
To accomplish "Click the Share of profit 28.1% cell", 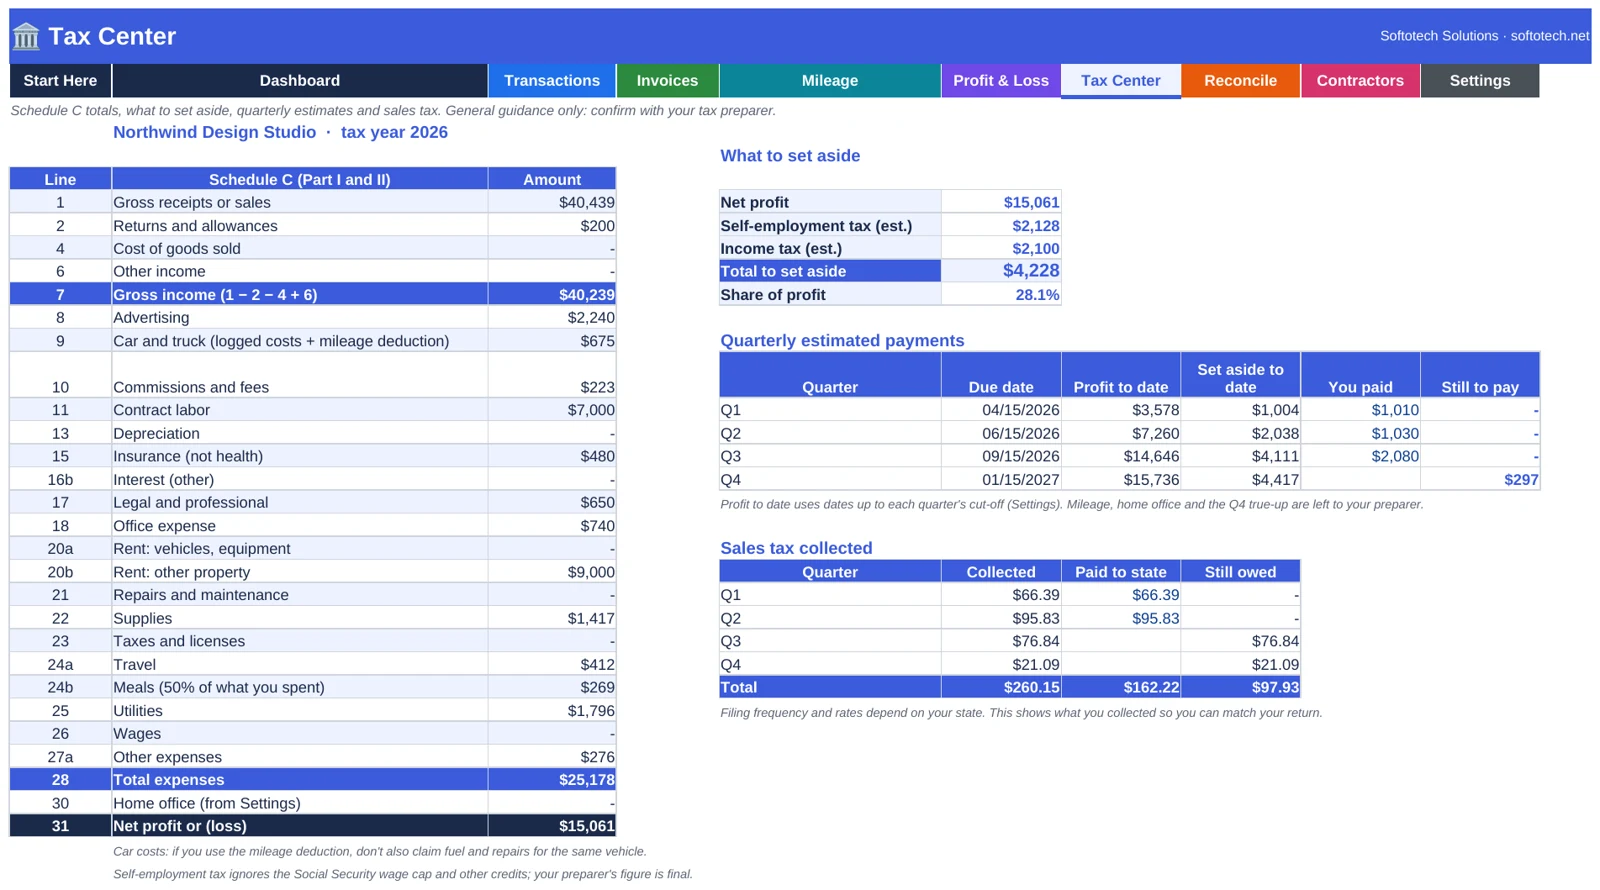I will 1001,295.
